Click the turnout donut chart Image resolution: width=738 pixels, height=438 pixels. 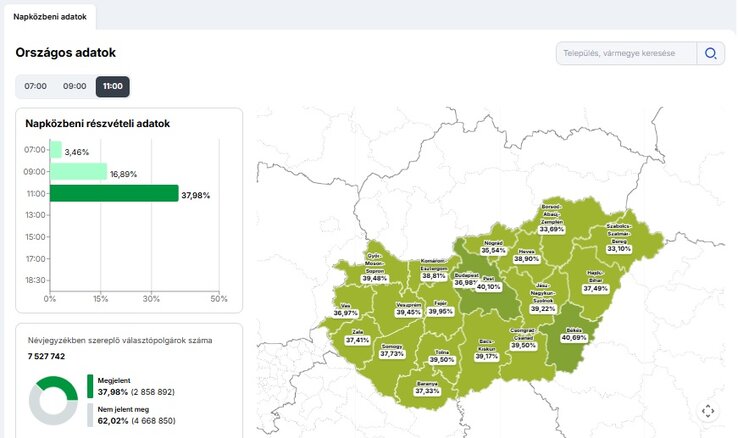53,401
